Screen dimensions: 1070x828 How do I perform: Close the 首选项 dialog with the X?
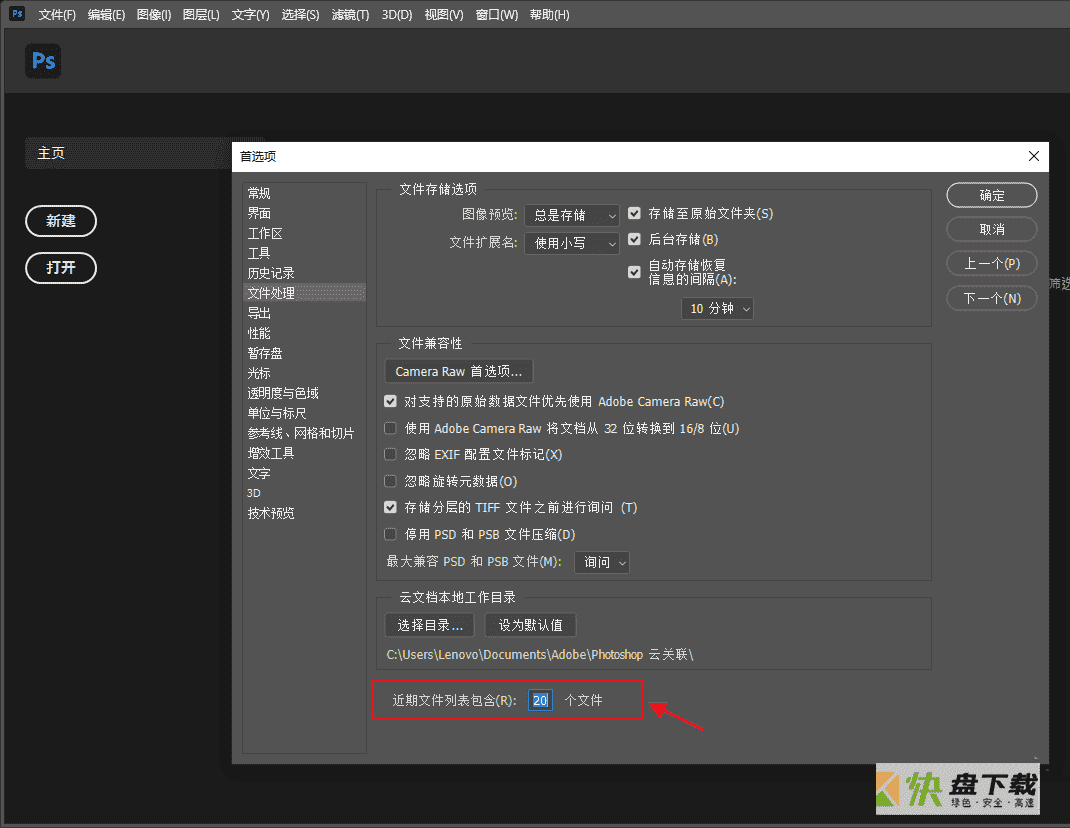pyautogui.click(x=1034, y=156)
